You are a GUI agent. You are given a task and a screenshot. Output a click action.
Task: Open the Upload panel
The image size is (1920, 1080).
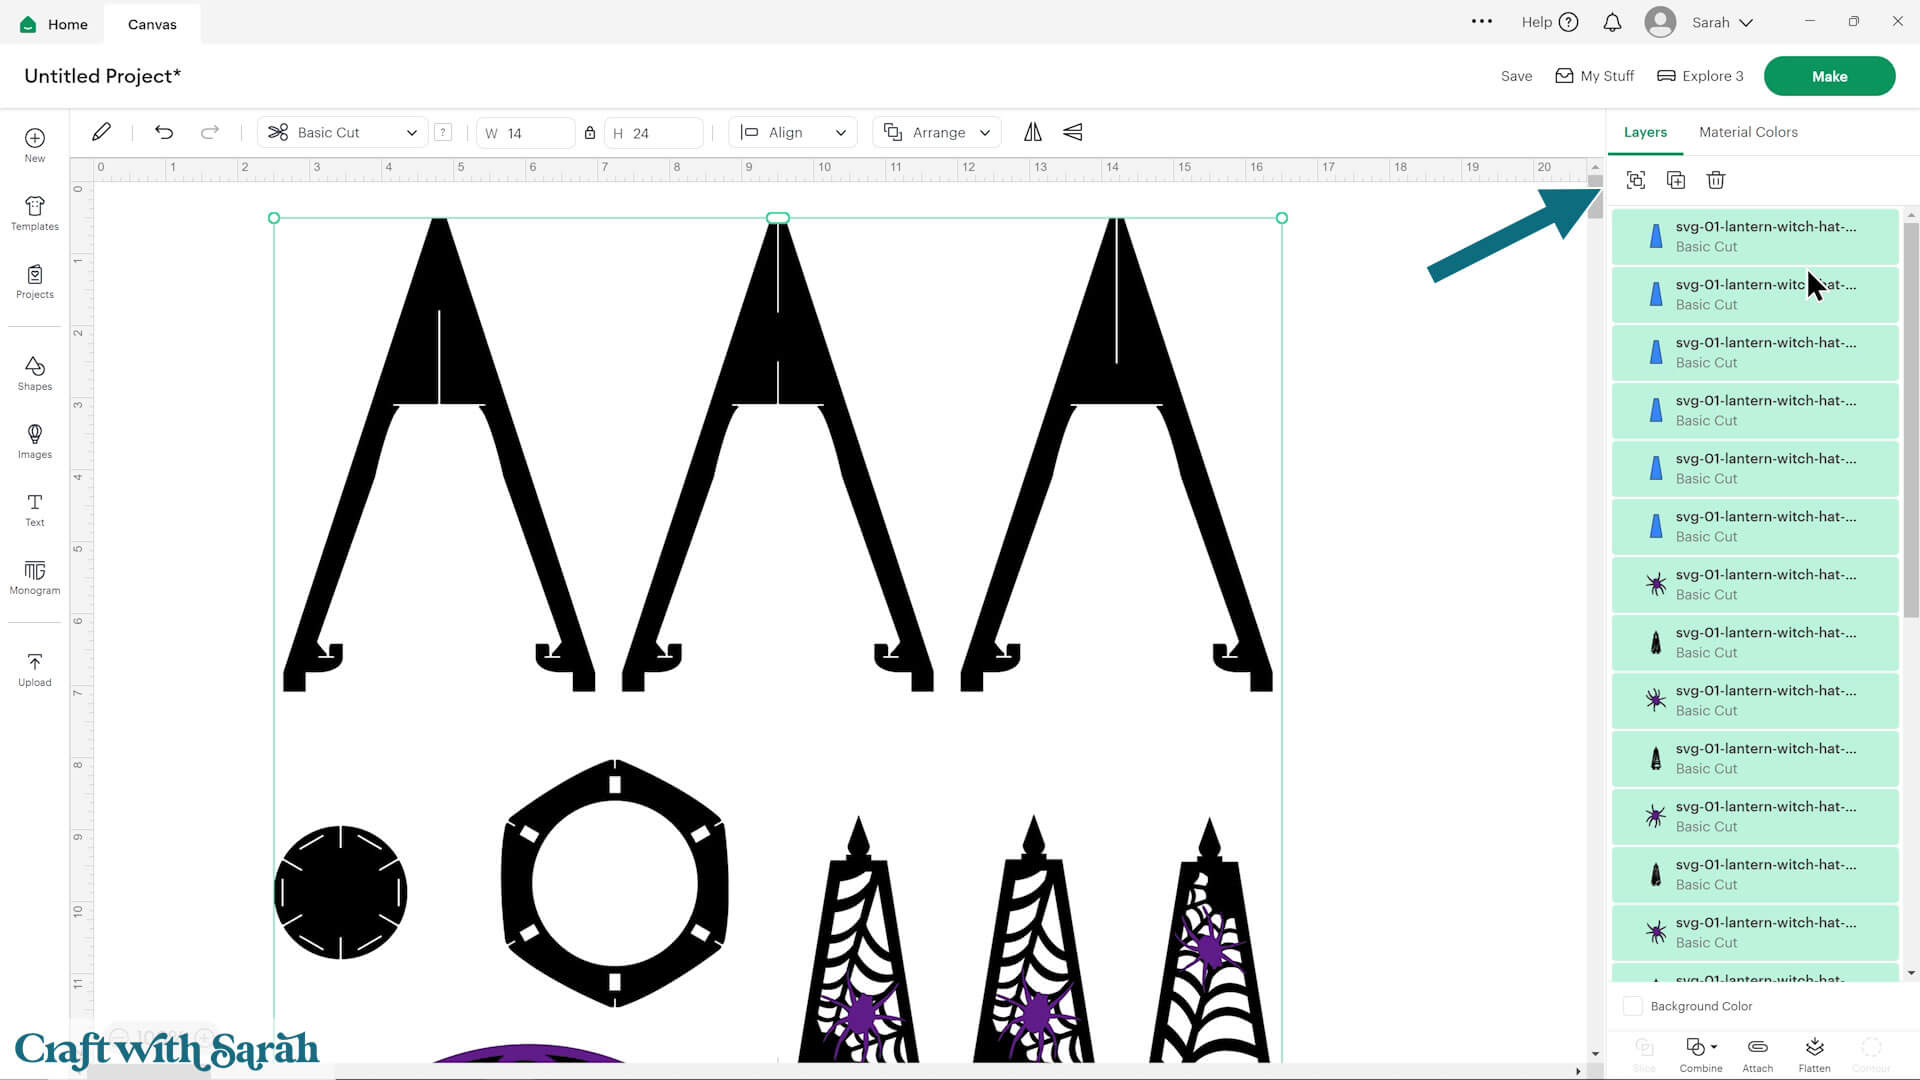34,669
